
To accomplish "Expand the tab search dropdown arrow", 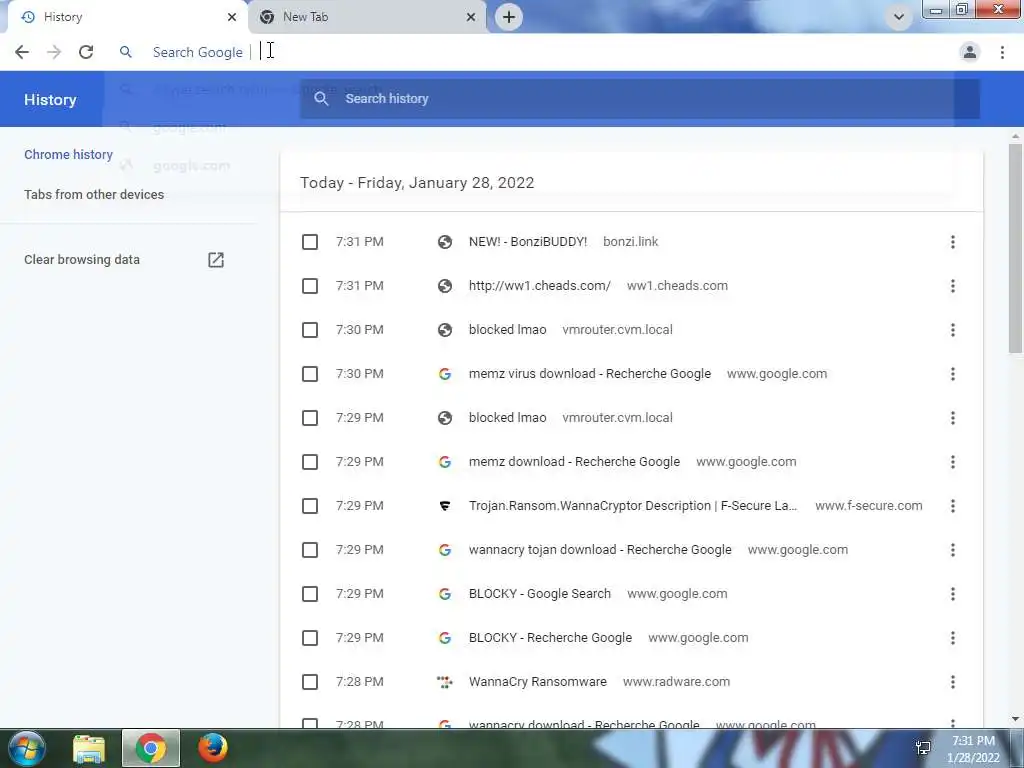I will coord(899,17).
